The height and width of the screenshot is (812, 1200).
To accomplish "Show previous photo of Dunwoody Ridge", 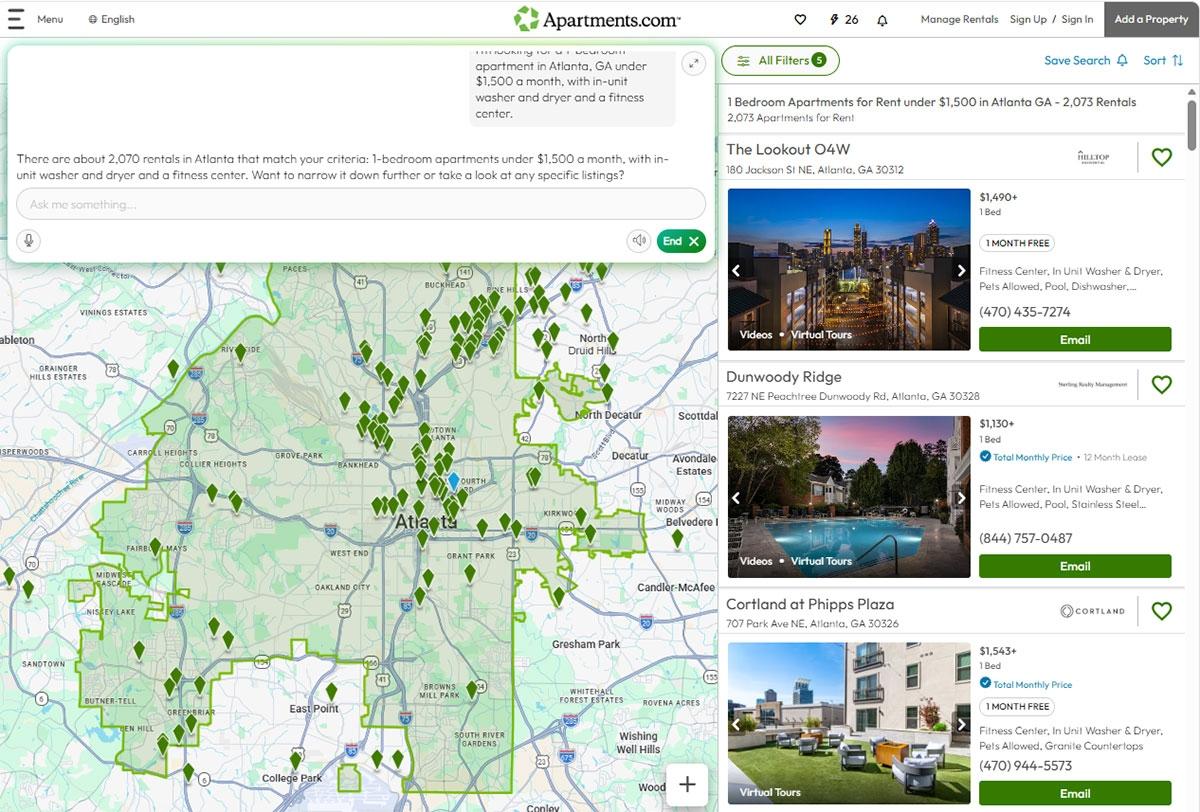I will tap(736, 497).
